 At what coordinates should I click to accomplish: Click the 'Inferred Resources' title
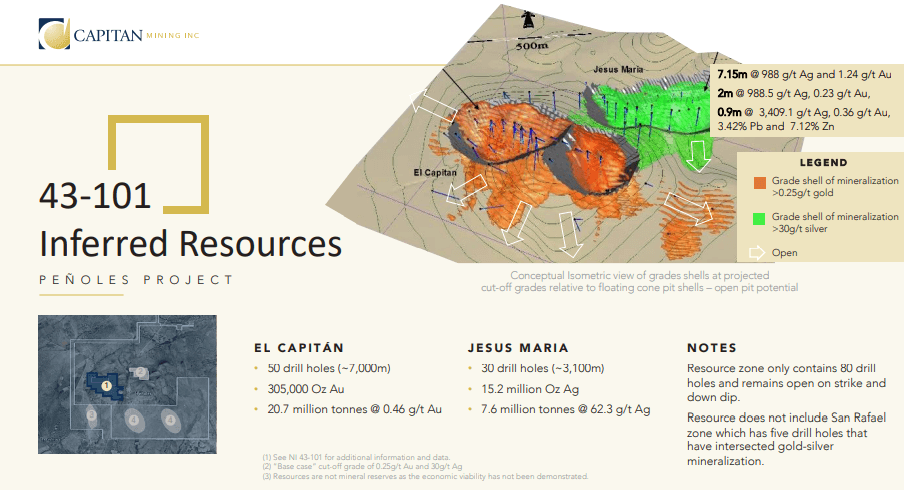(190, 243)
